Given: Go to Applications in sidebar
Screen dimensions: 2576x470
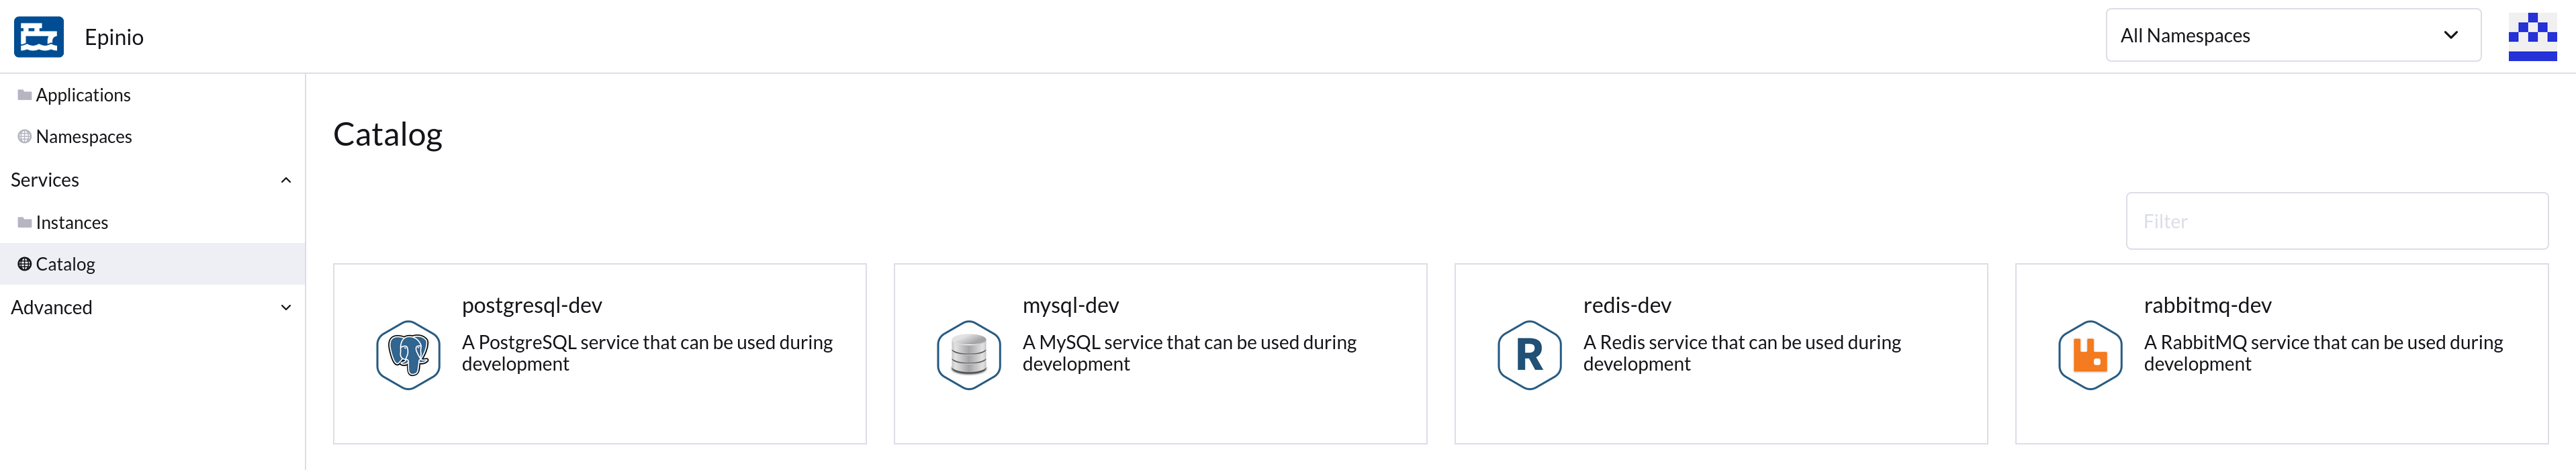Looking at the screenshot, I should click(x=83, y=95).
